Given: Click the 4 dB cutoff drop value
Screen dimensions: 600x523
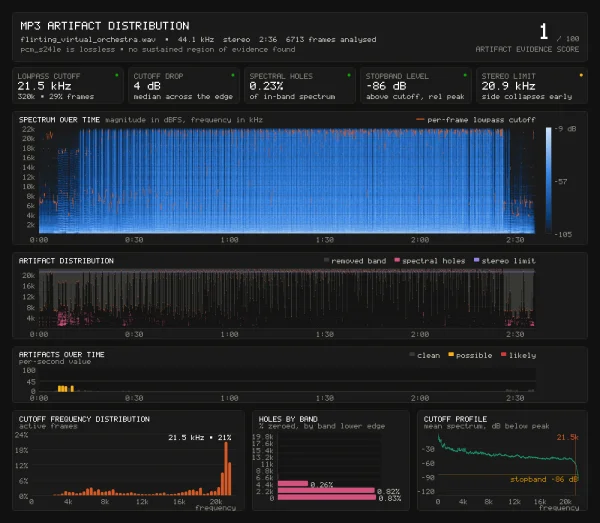Looking at the screenshot, I should [x=147, y=86].
